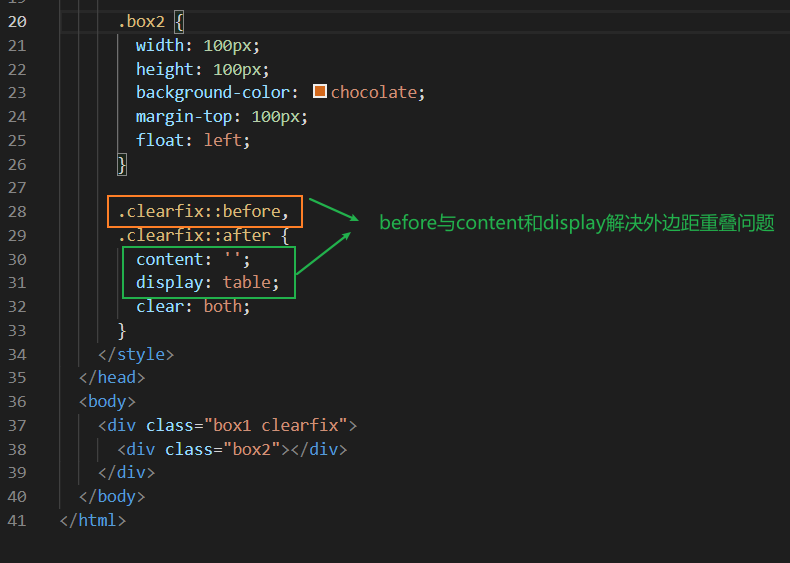Click the closing '</body>' tag

coord(112,496)
